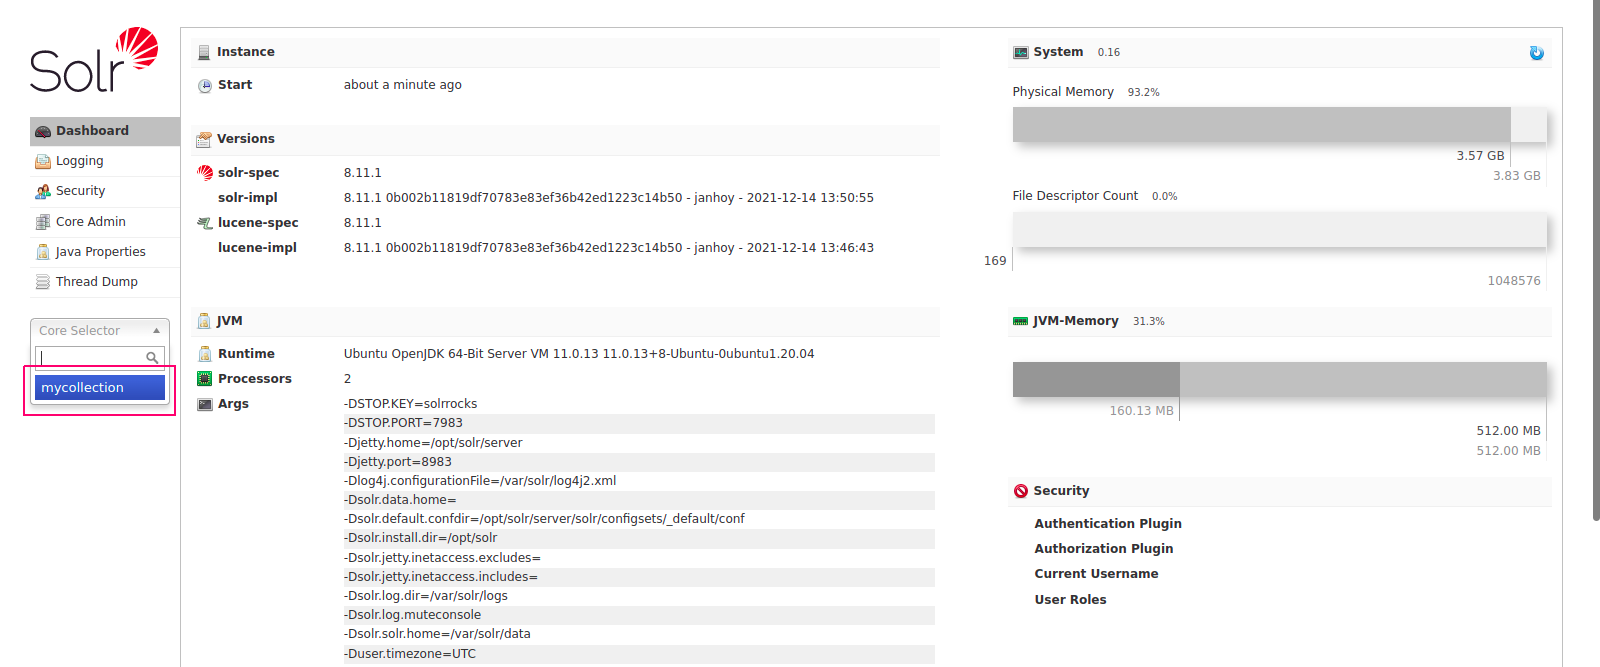The width and height of the screenshot is (1600, 667).
Task: Click the solr-spec sun icon
Action: point(205,173)
